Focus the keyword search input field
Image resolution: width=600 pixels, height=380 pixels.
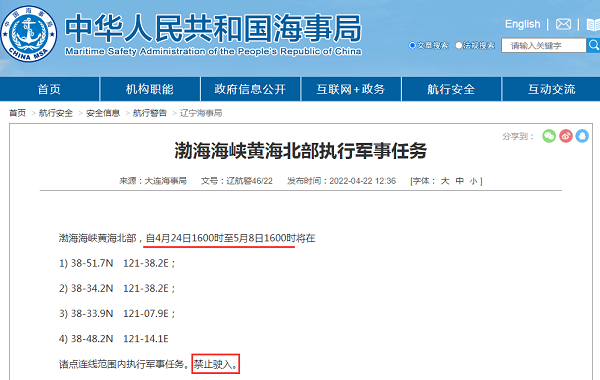tap(543, 46)
